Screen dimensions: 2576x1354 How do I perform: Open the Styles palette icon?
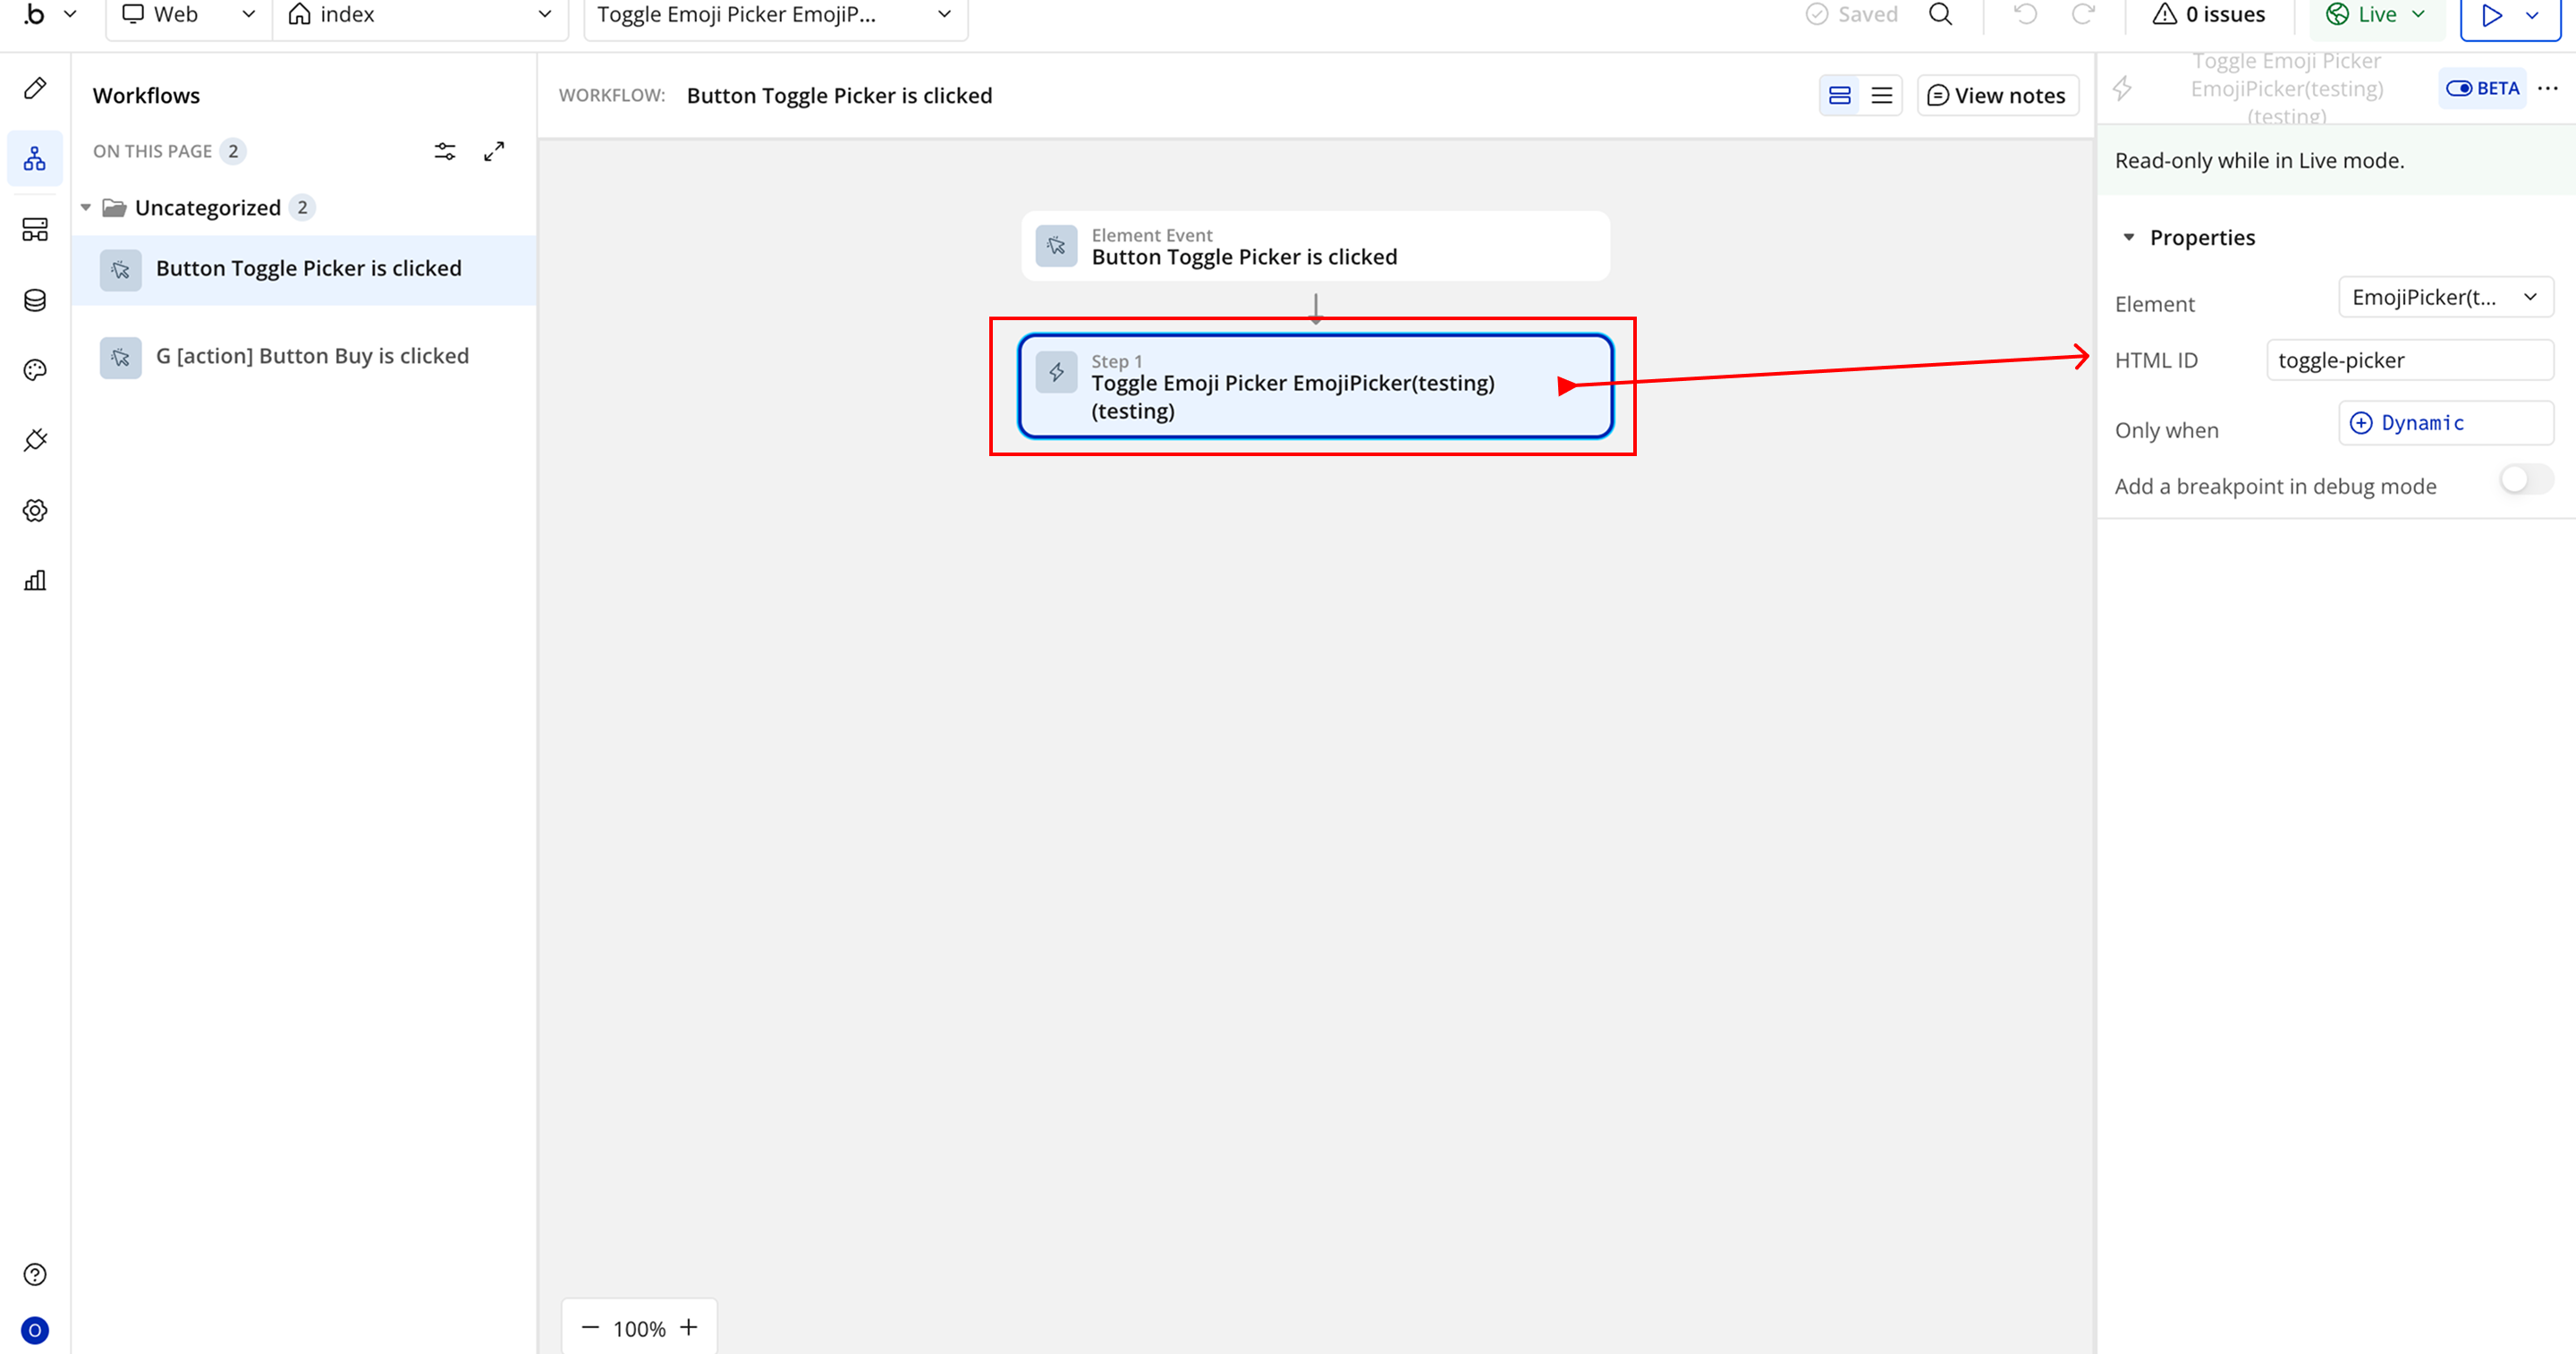[35, 370]
